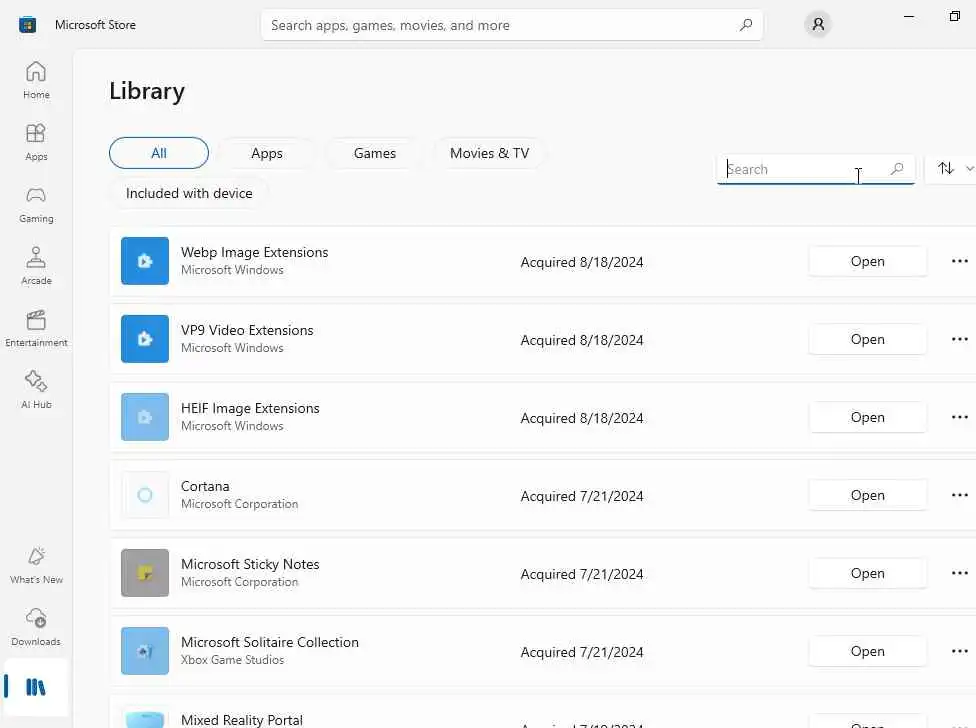Click Xbox Game Studios publisher text

pyautogui.click(x=232, y=660)
